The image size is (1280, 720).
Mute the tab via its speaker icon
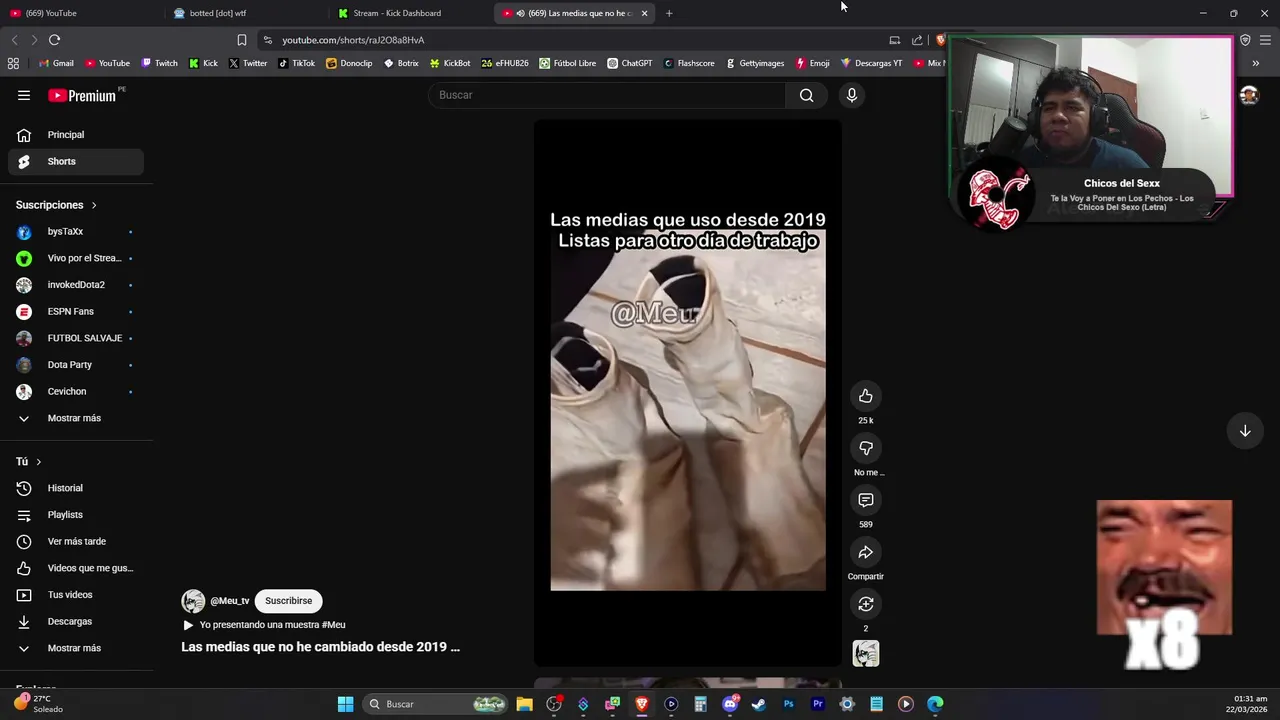[x=520, y=13]
